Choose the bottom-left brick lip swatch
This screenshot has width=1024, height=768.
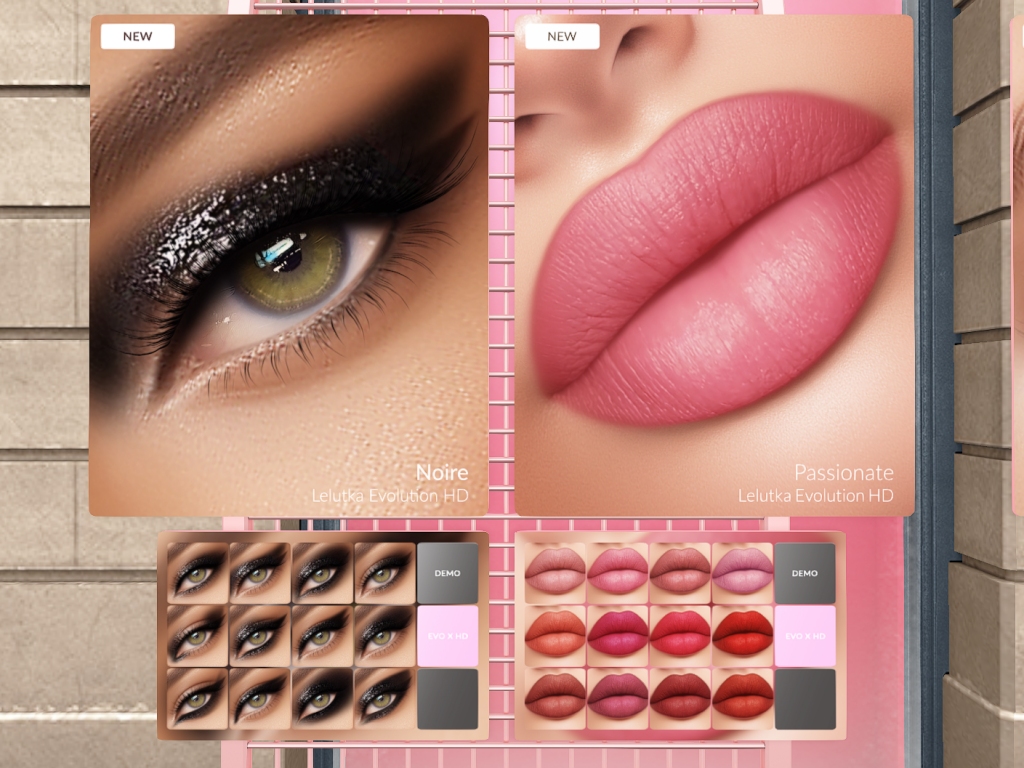[x=555, y=698]
